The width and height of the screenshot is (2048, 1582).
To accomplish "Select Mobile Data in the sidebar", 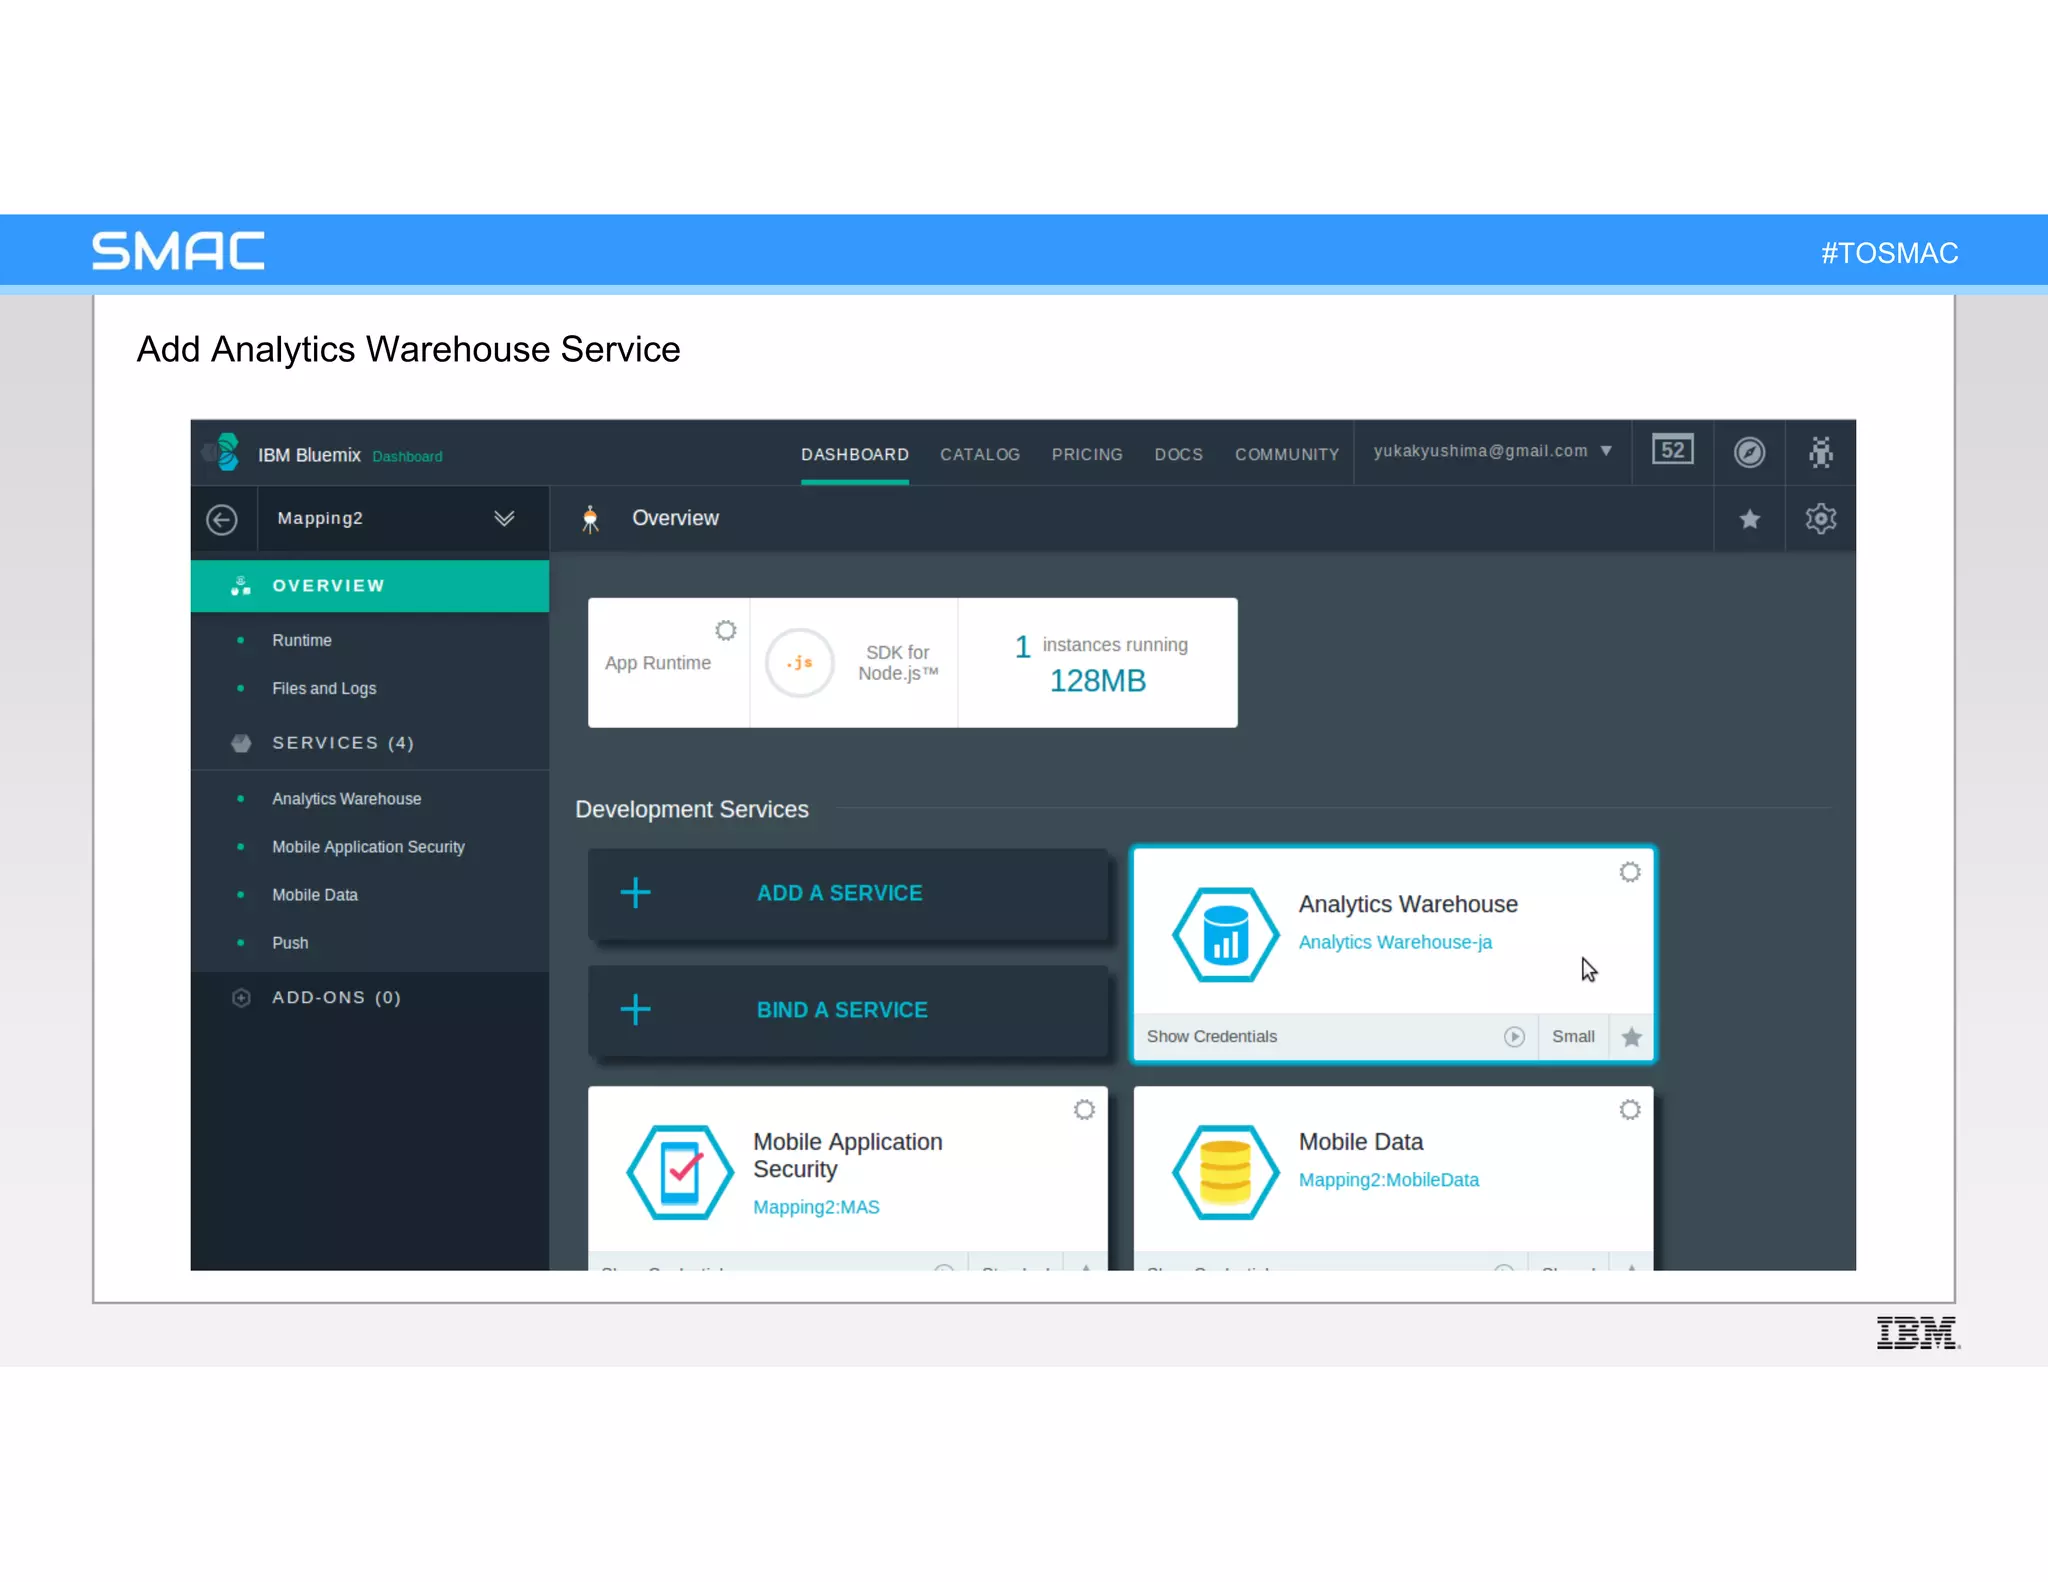I will click(315, 895).
